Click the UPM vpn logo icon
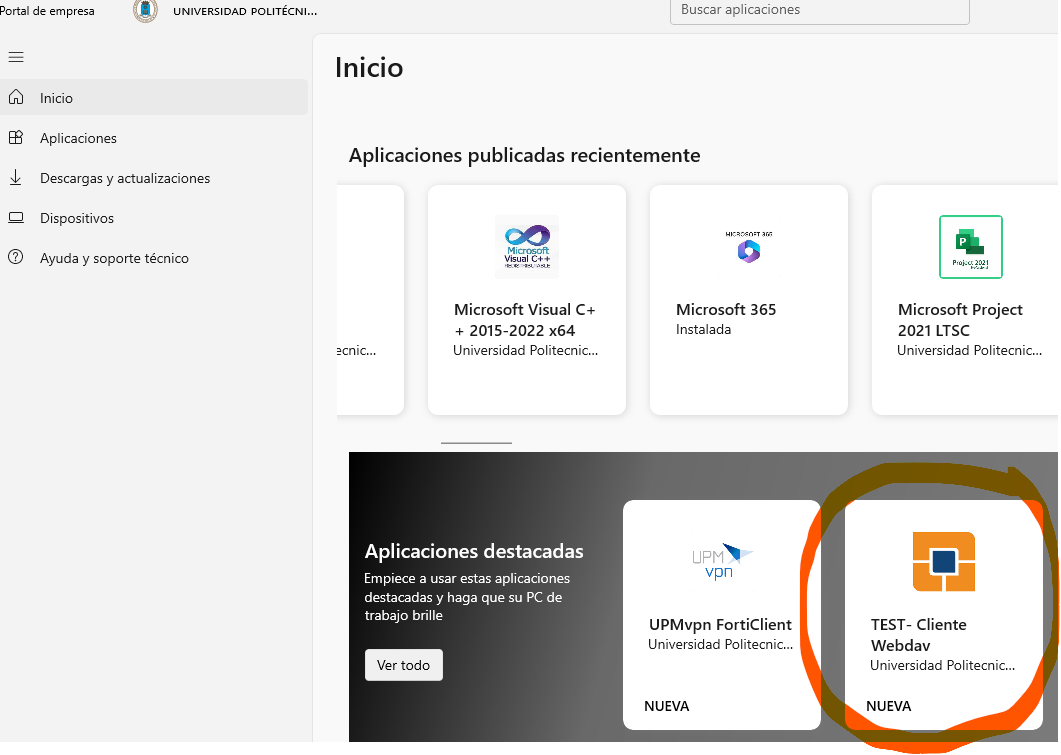 point(721,562)
